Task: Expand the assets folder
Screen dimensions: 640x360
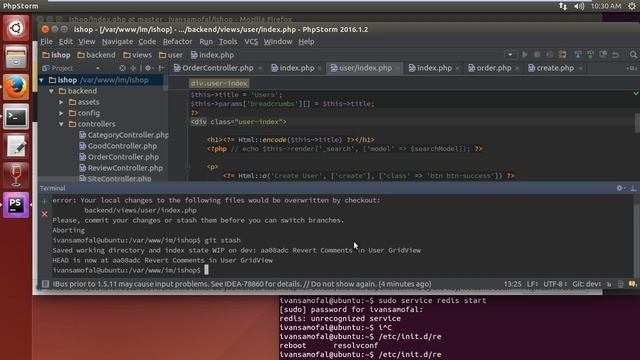Action: tap(61, 102)
